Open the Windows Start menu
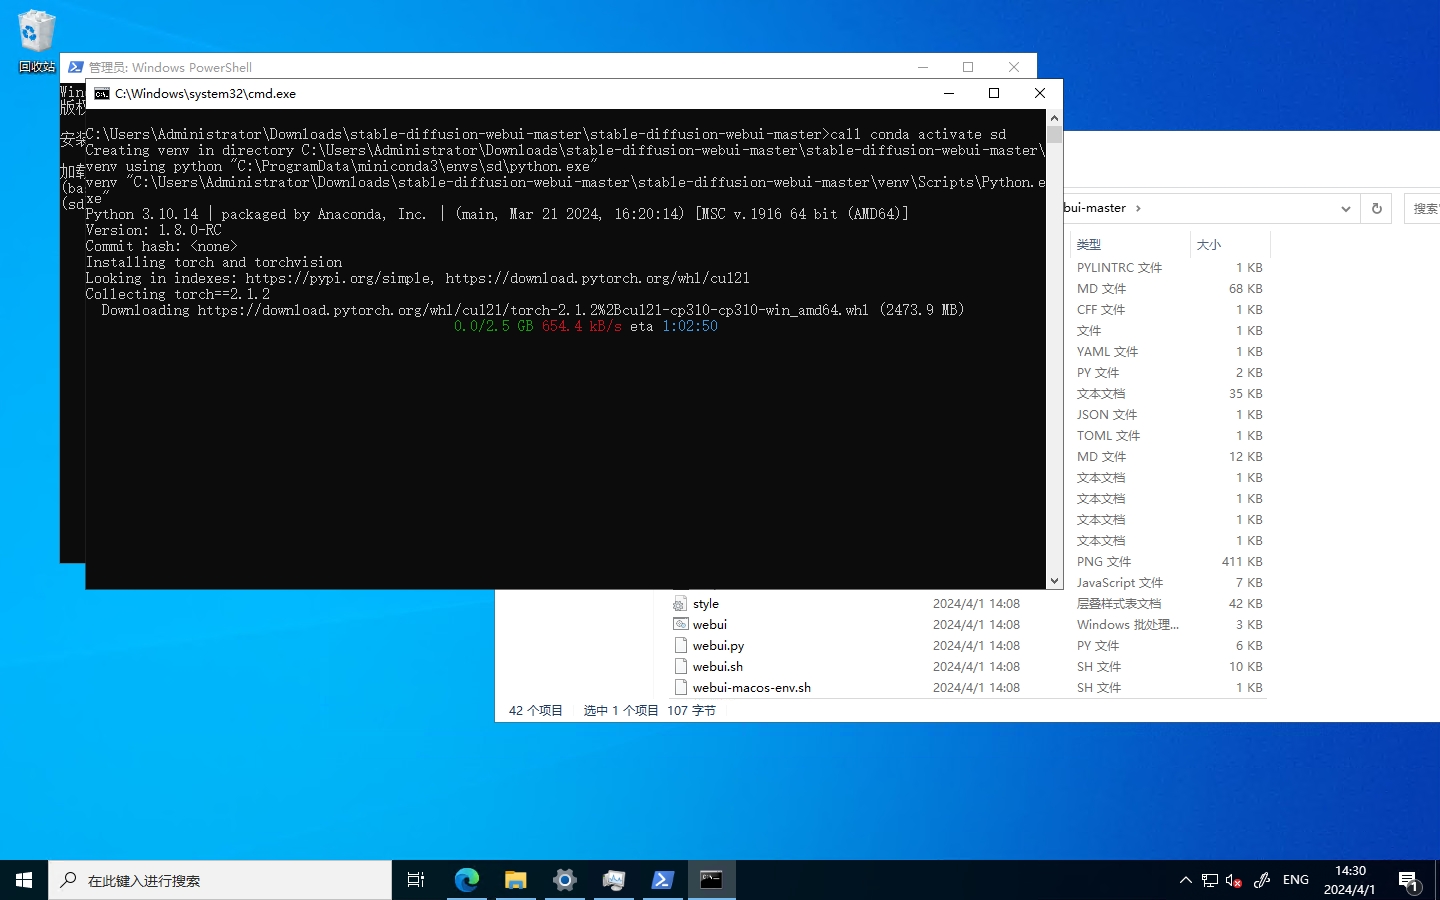Viewport: 1440px width, 900px height. click(x=24, y=880)
